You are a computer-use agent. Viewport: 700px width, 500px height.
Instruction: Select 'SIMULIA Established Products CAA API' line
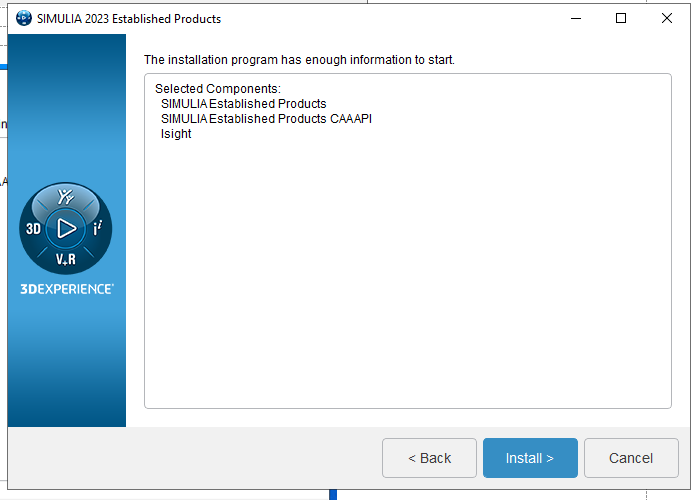(x=267, y=119)
